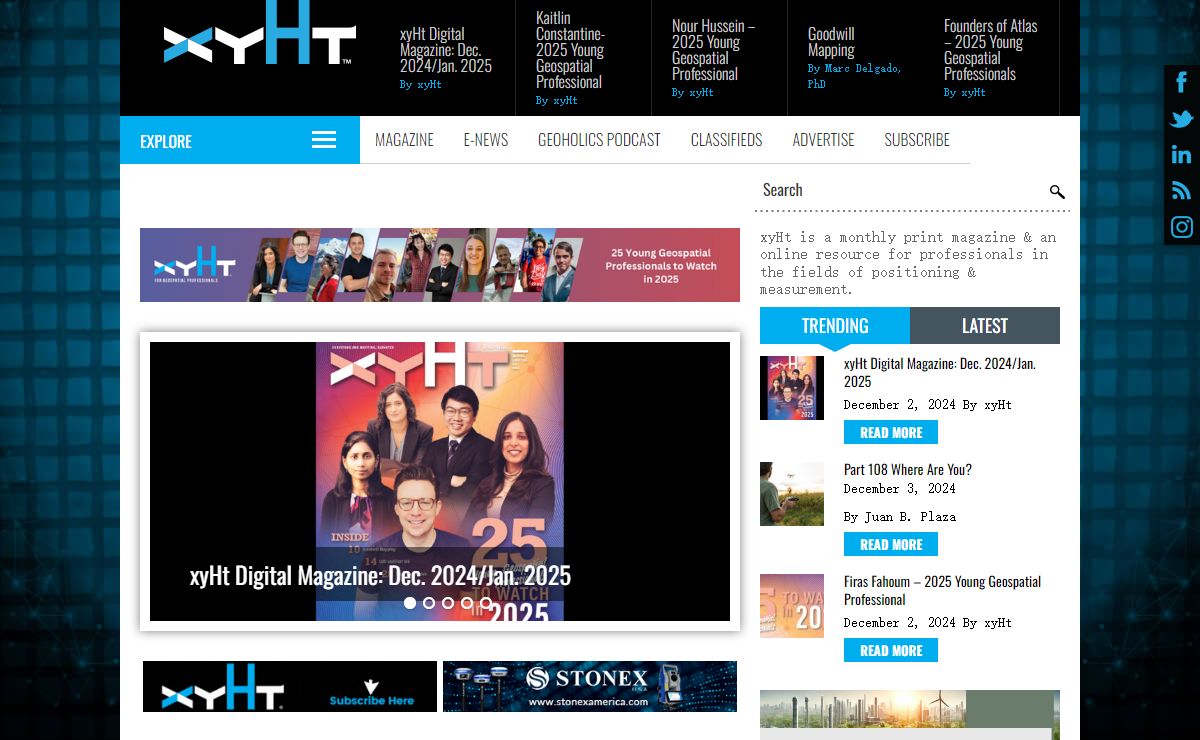
Task: Switch to the TRENDING tab
Action: (x=835, y=326)
